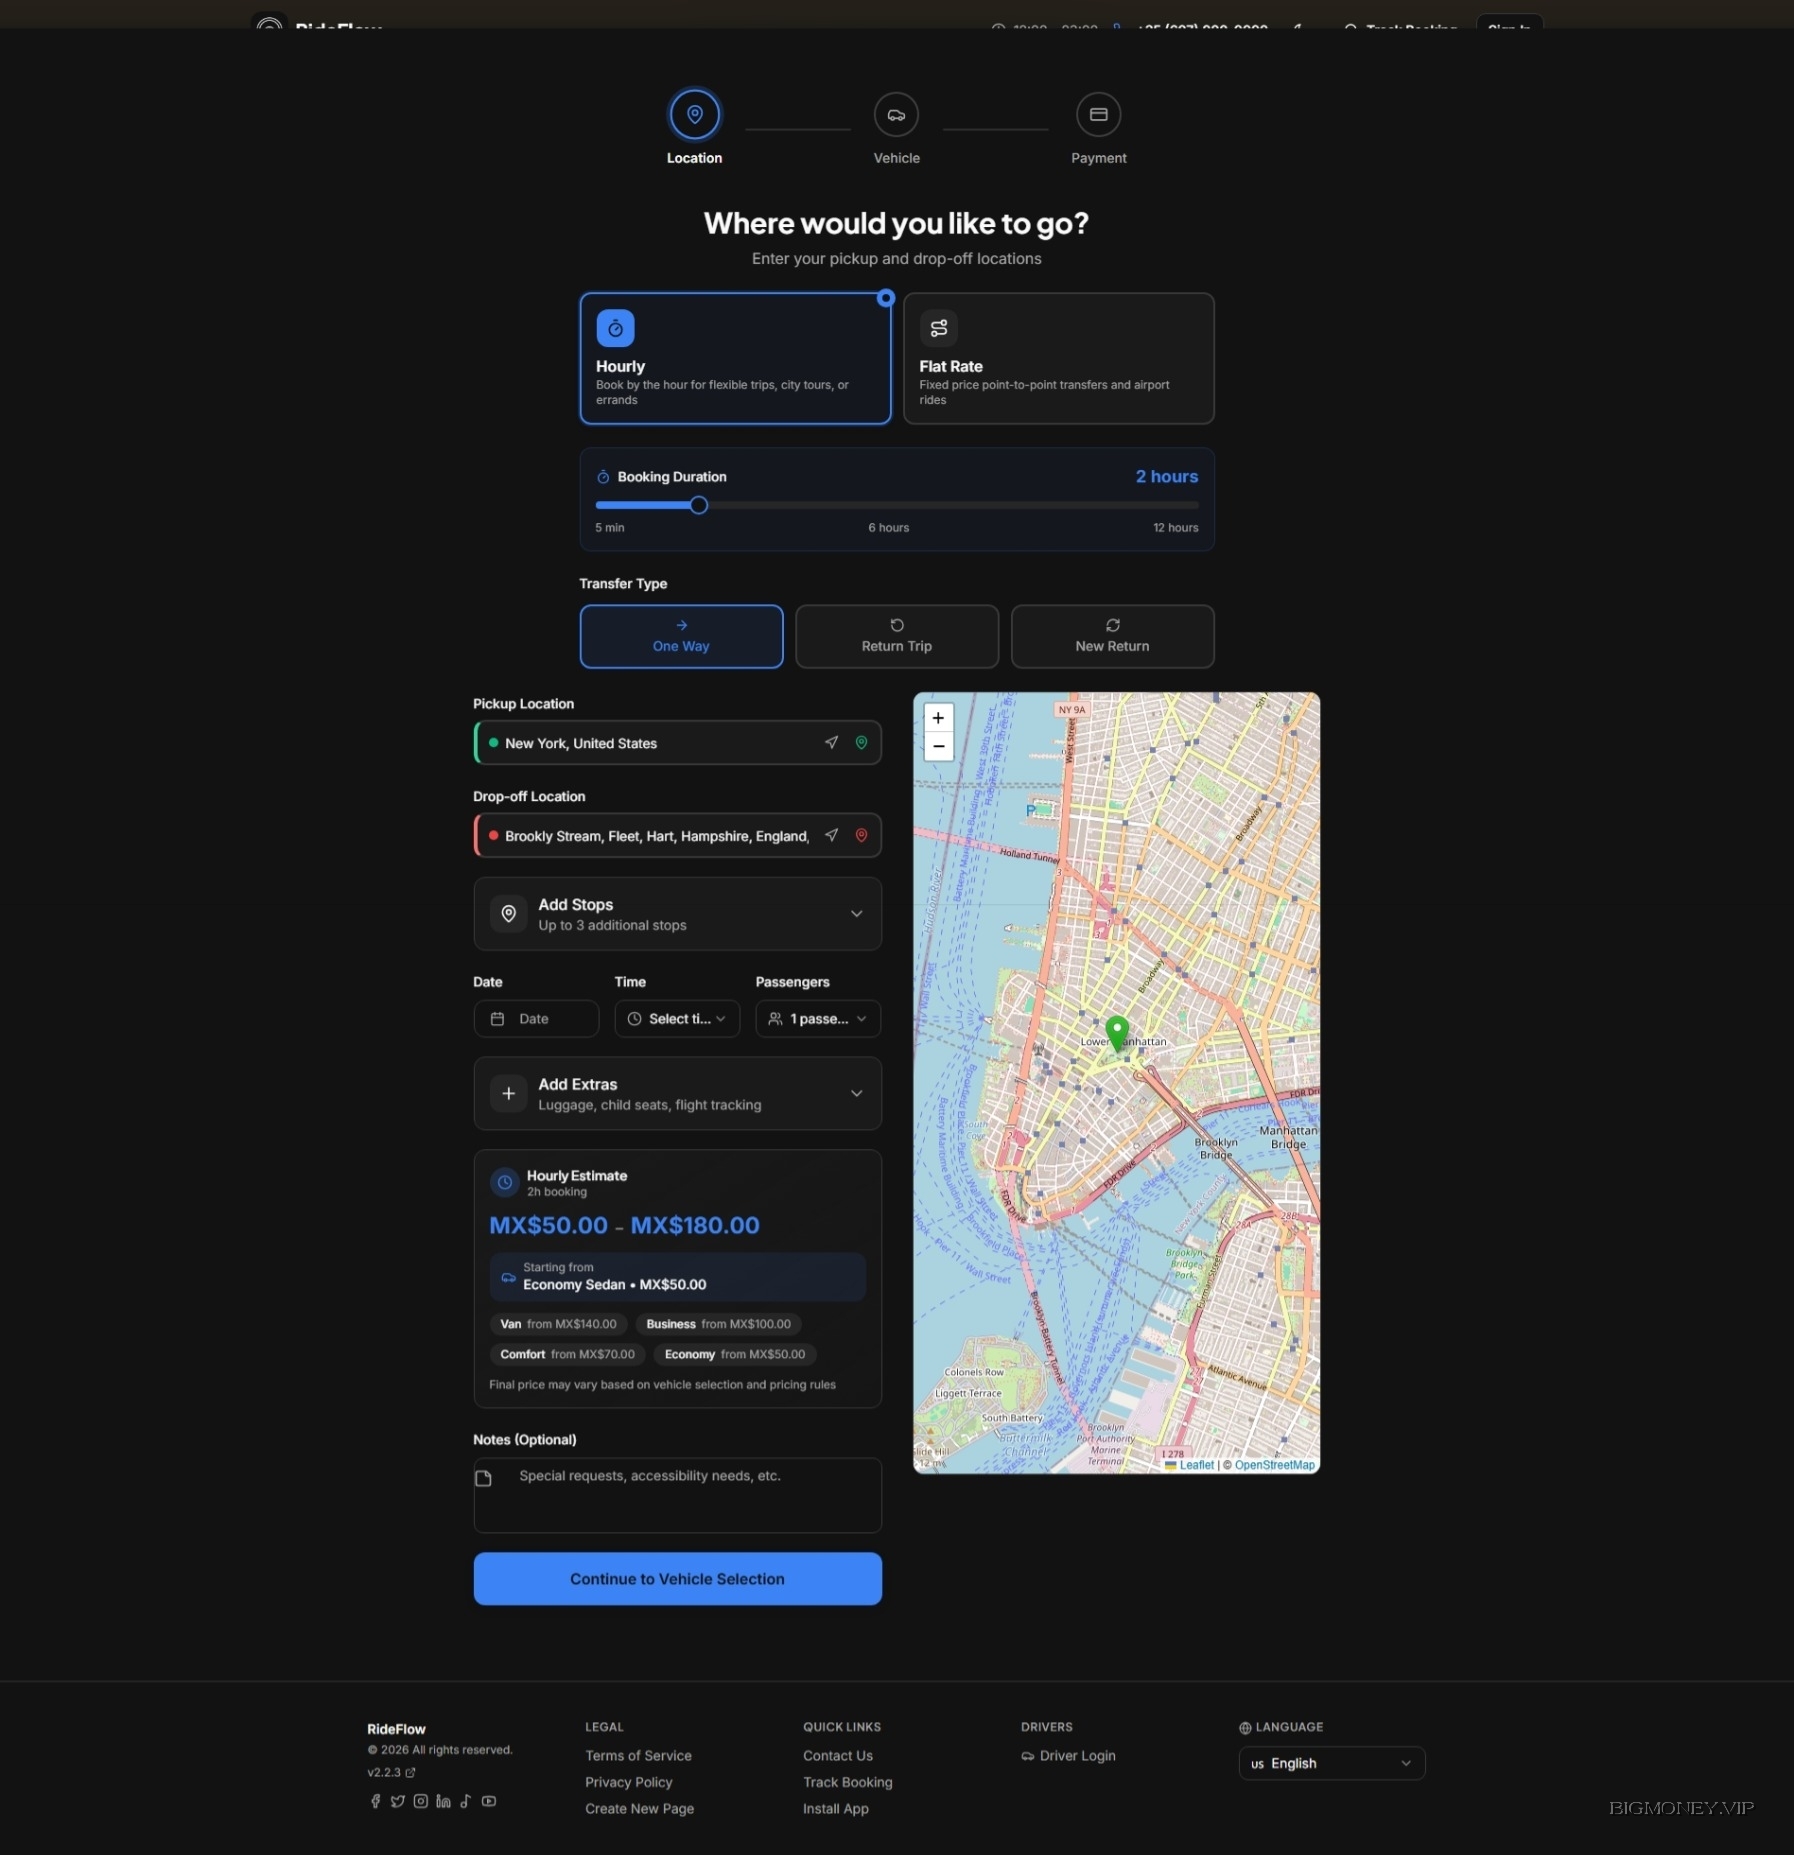Viewport: 1794px width, 1855px height.
Task: Go to the Payment step
Action: [1098, 115]
